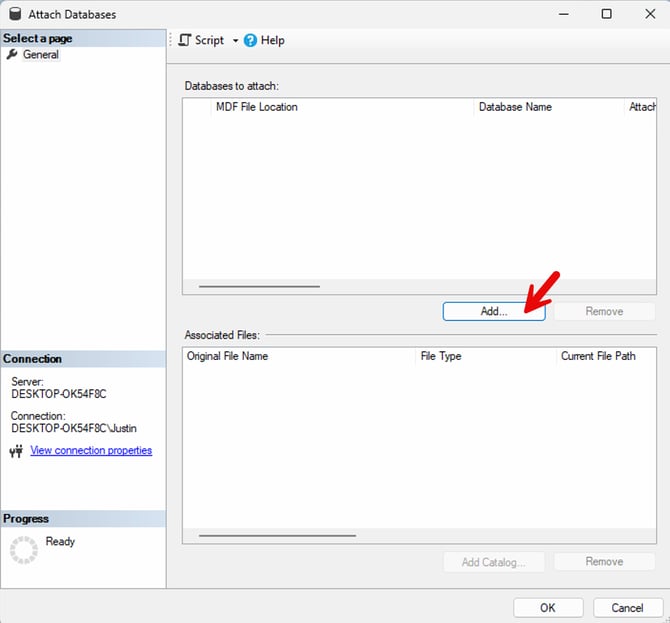Confirm the dialog with the OK button
Screen dimensions: 670x623
pos(547,607)
